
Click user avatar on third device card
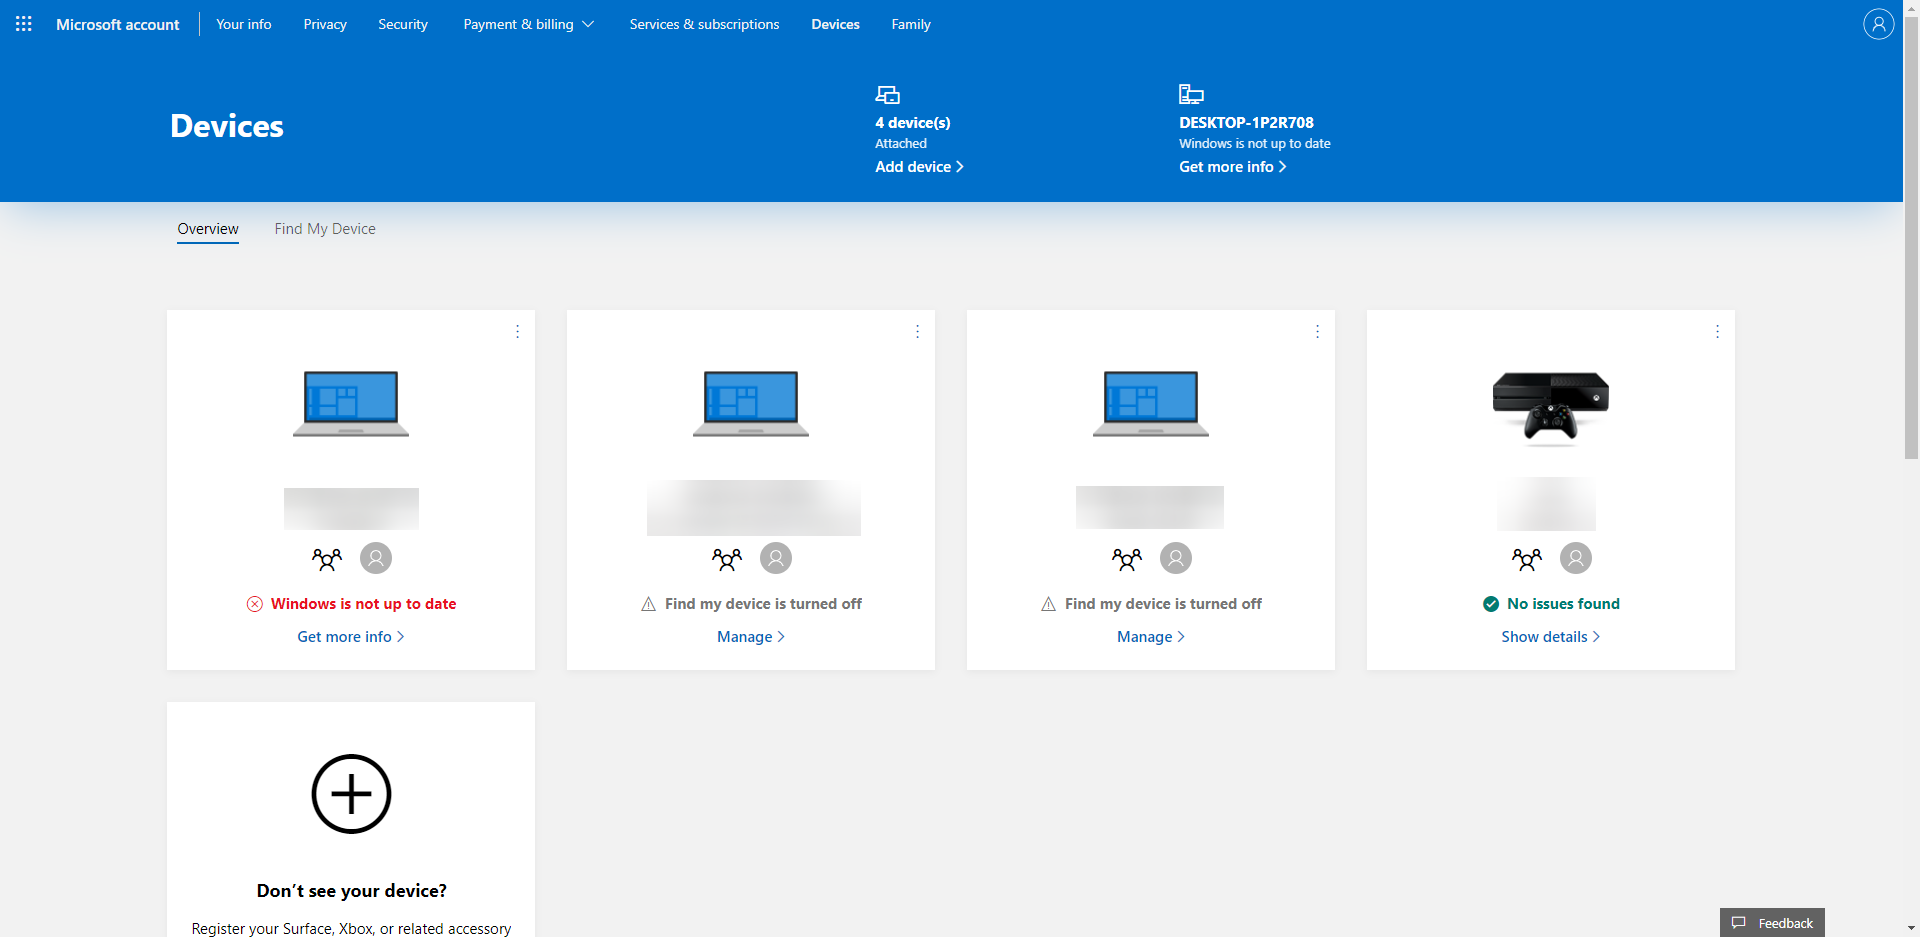[x=1176, y=558]
